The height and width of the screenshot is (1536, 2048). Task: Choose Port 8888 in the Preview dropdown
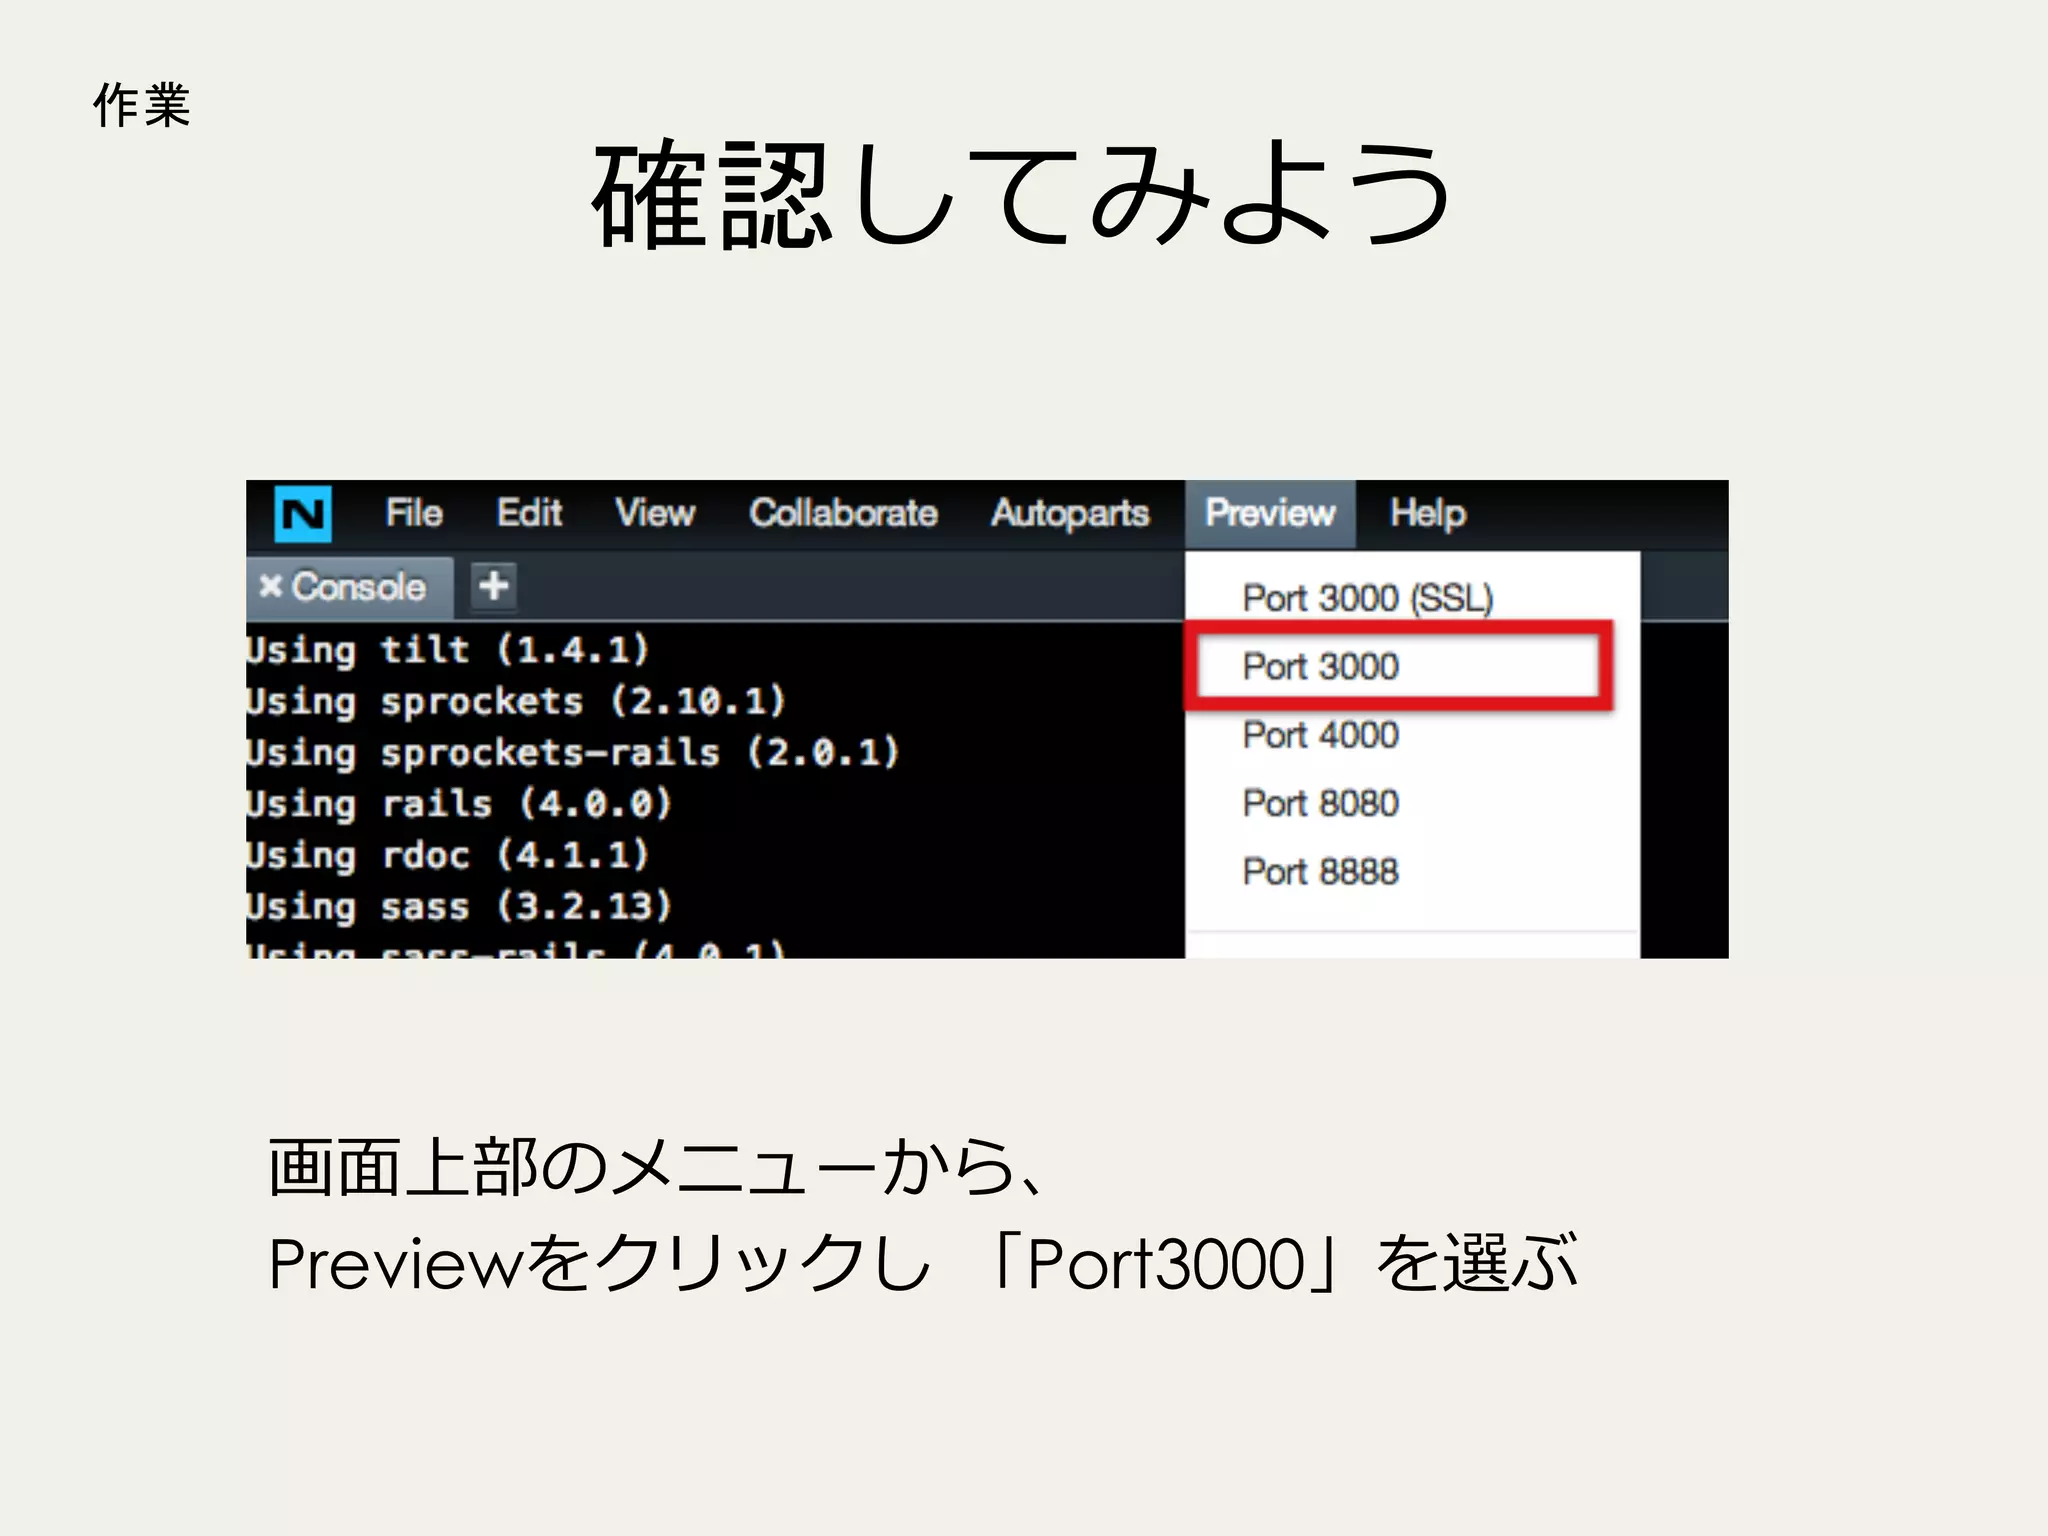pos(1320,871)
